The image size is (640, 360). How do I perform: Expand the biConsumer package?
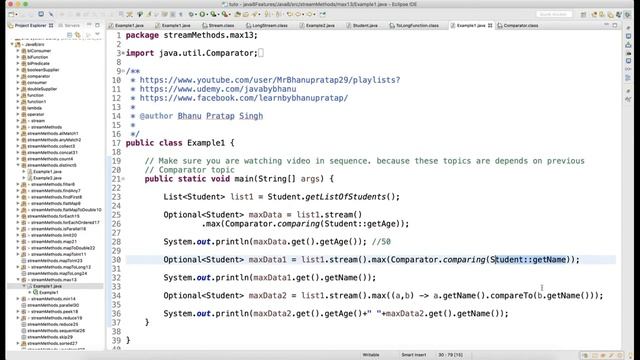point(18,51)
